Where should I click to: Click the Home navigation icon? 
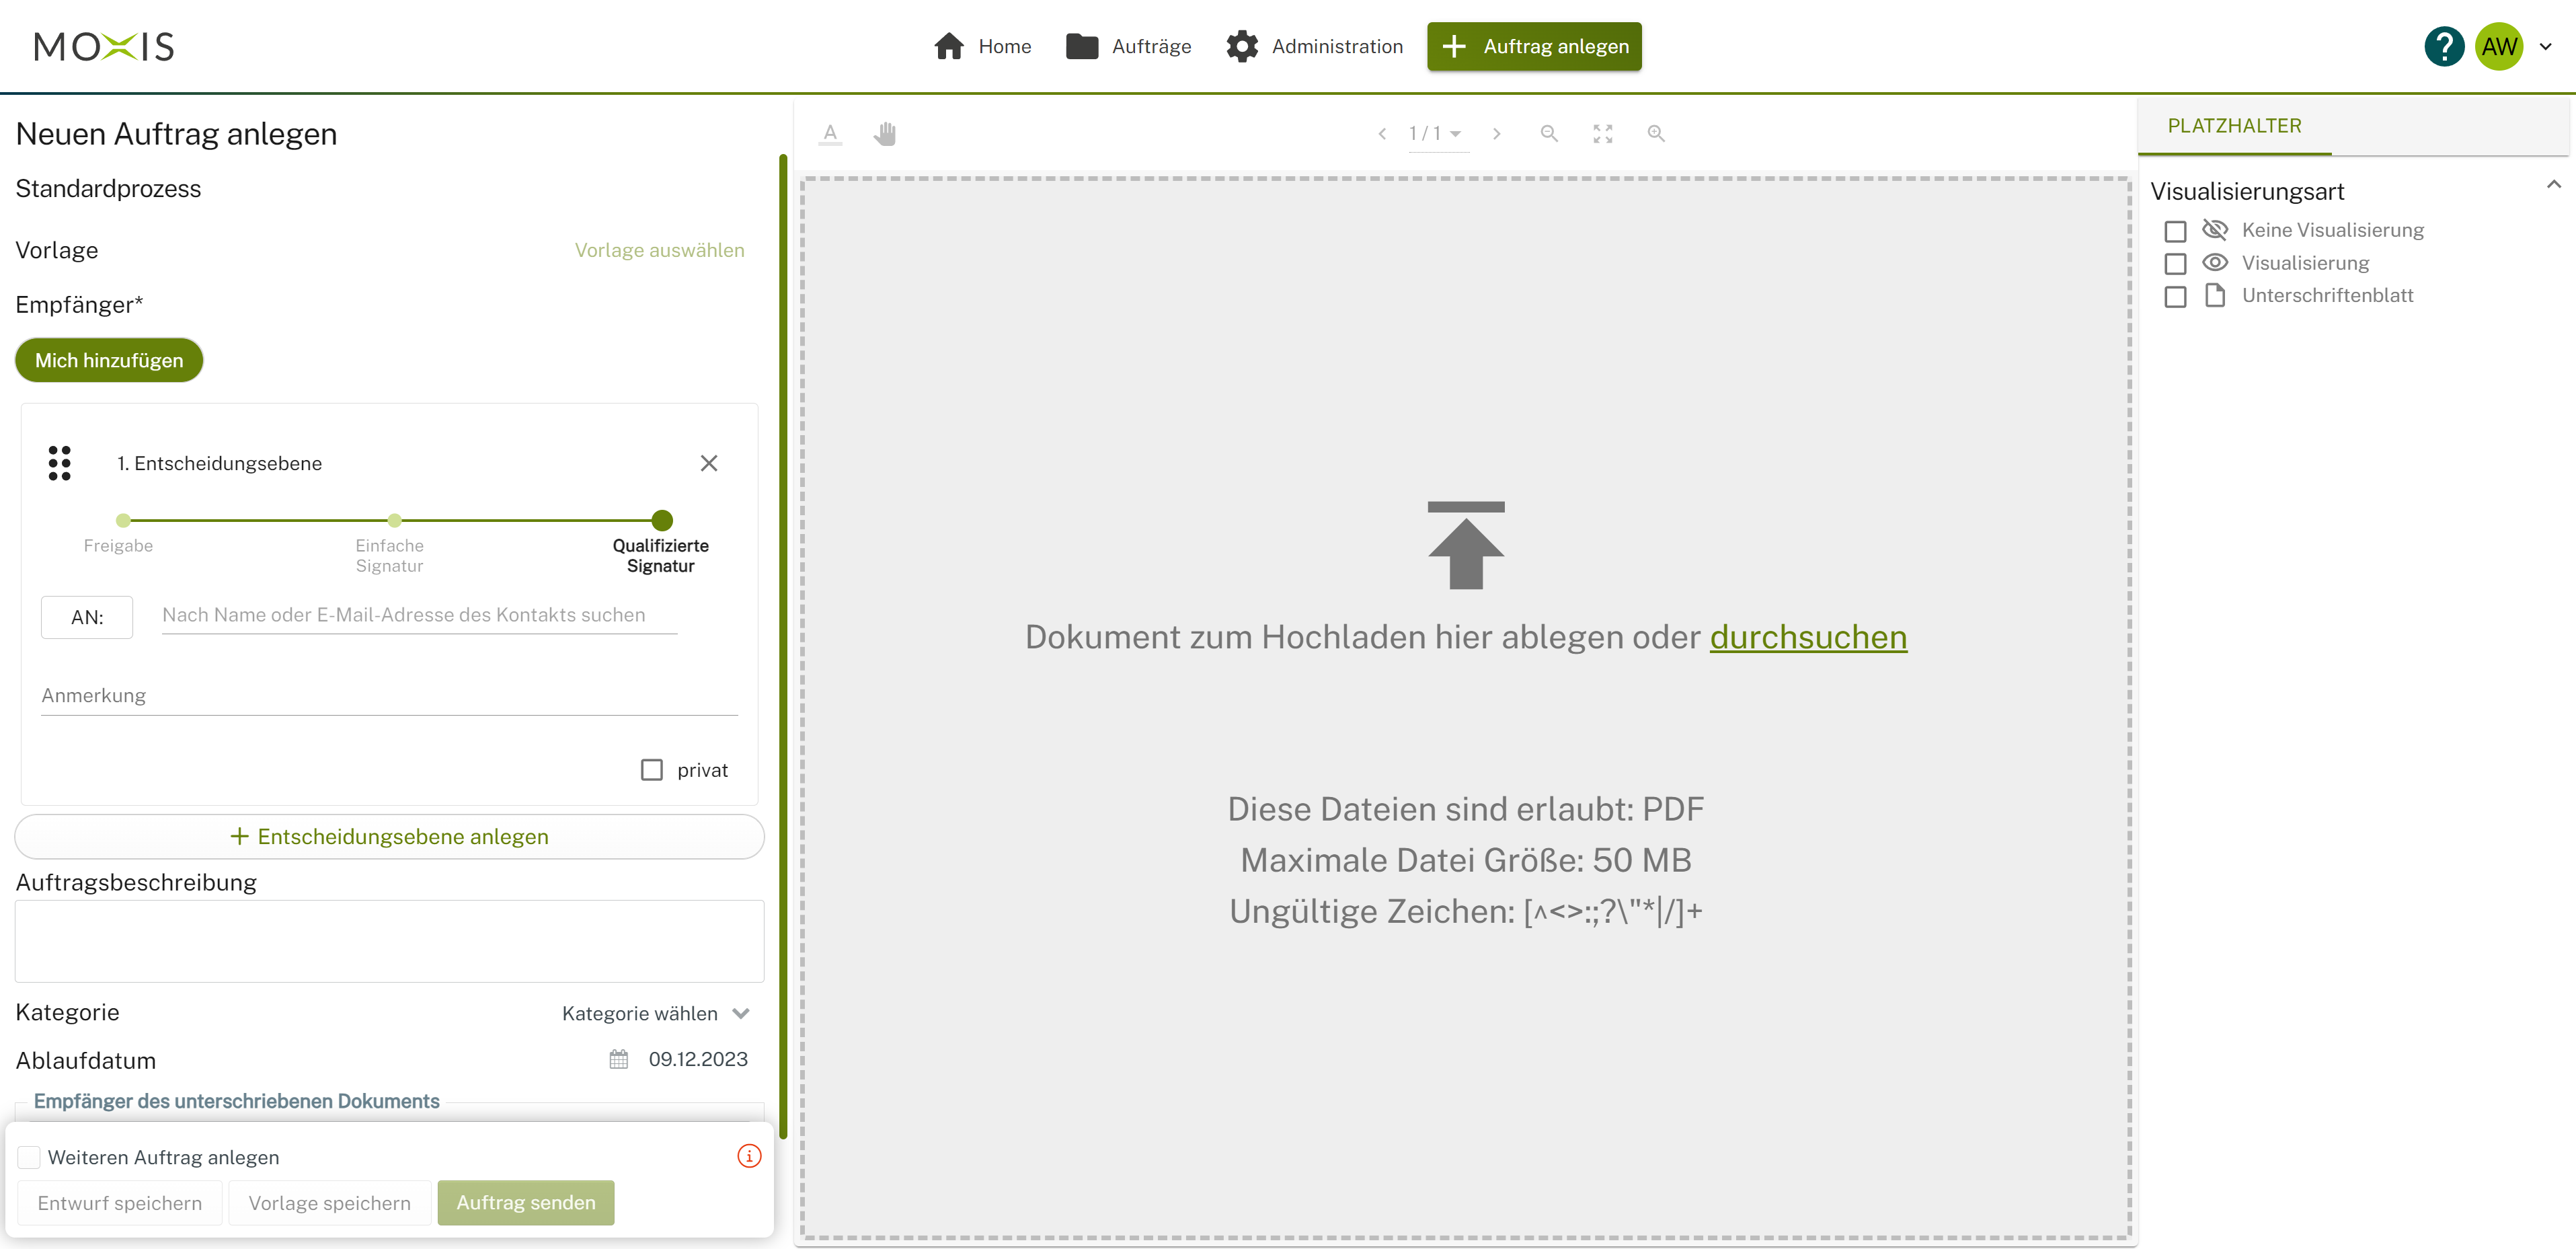pyautogui.click(x=949, y=44)
